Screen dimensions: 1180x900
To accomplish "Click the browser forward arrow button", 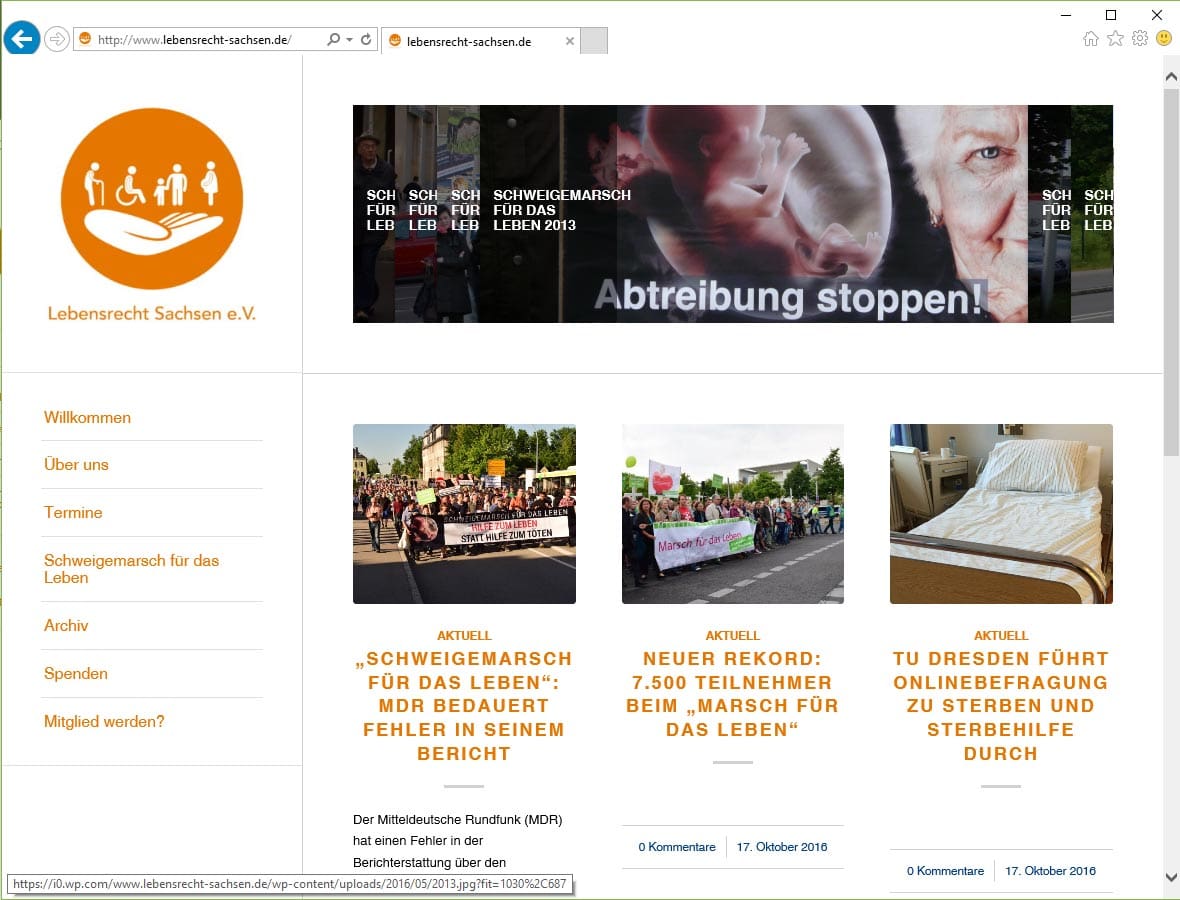I will point(57,39).
